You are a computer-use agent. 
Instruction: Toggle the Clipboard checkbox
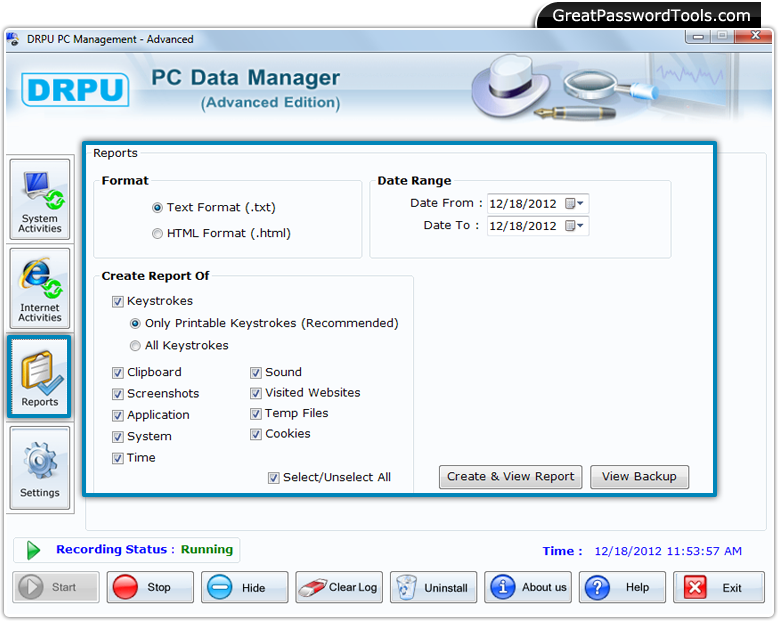[118, 373]
